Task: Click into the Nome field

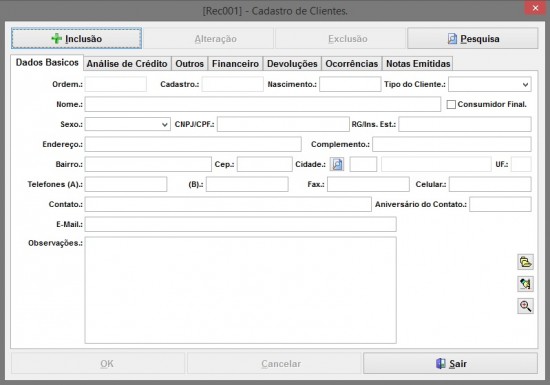Action: tap(263, 104)
